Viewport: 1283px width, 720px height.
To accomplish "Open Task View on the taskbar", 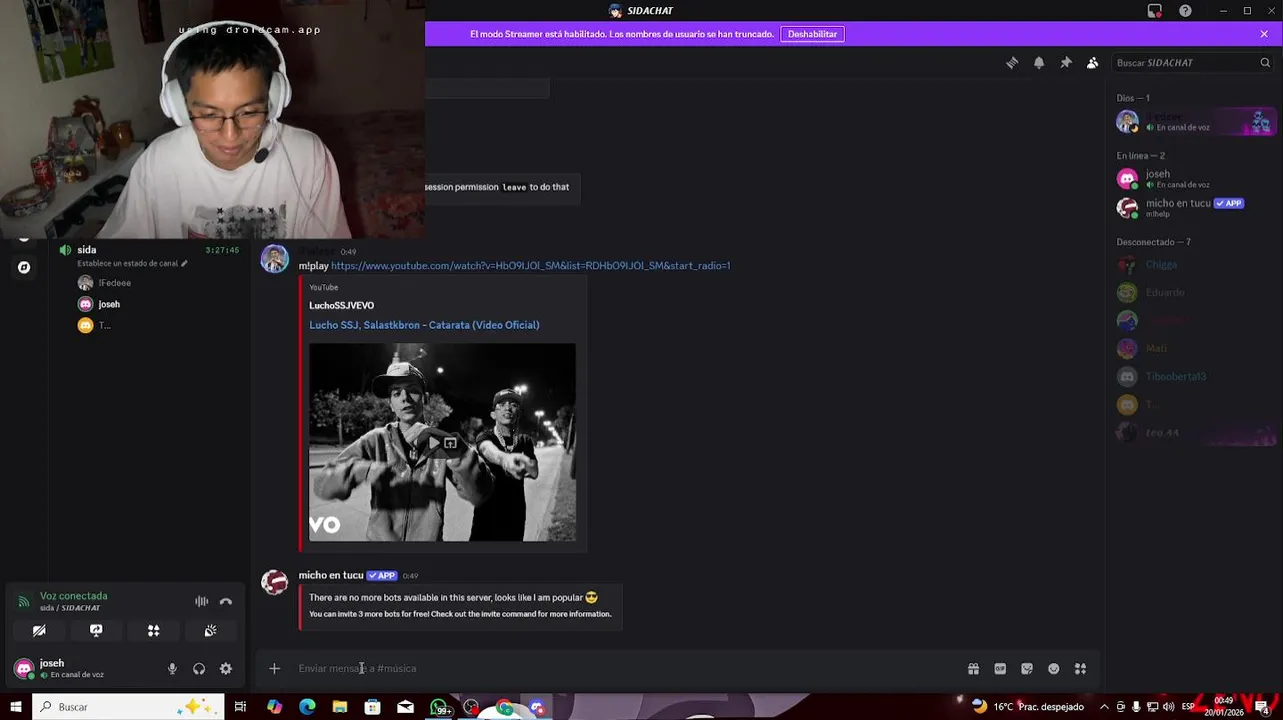I will tap(240, 707).
